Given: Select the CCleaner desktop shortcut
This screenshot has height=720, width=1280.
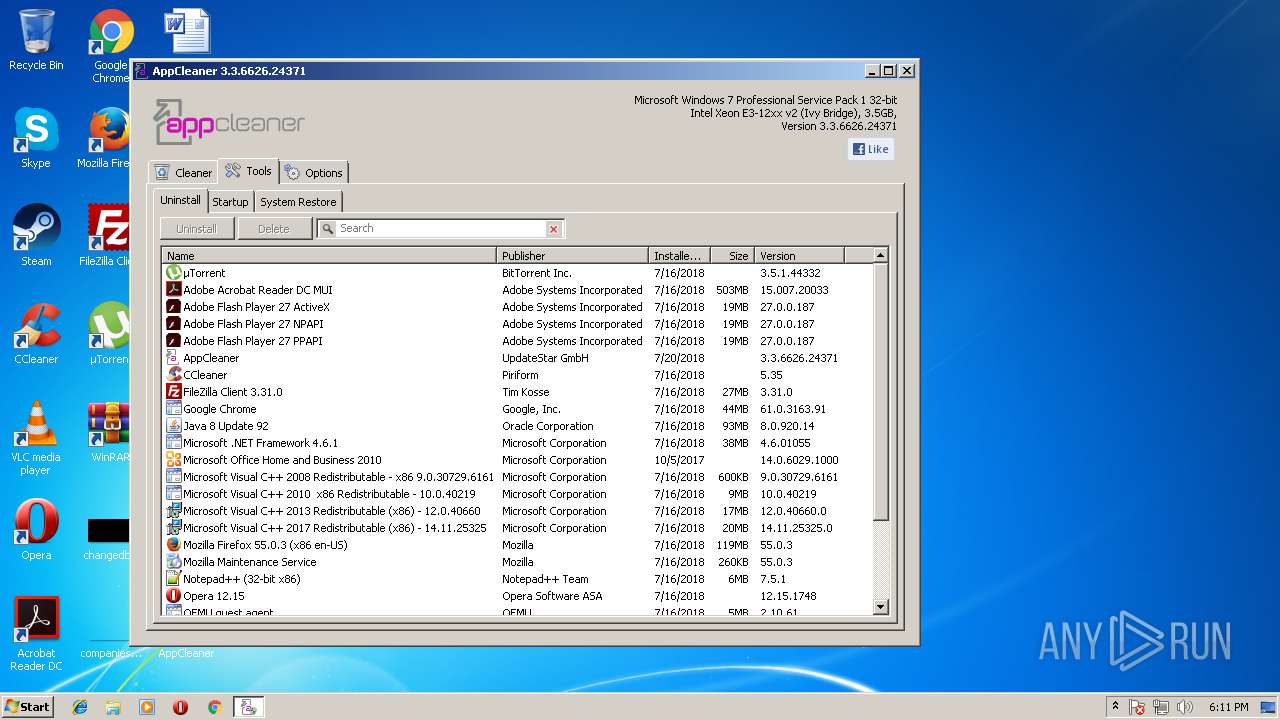Looking at the screenshot, I should pos(36,334).
